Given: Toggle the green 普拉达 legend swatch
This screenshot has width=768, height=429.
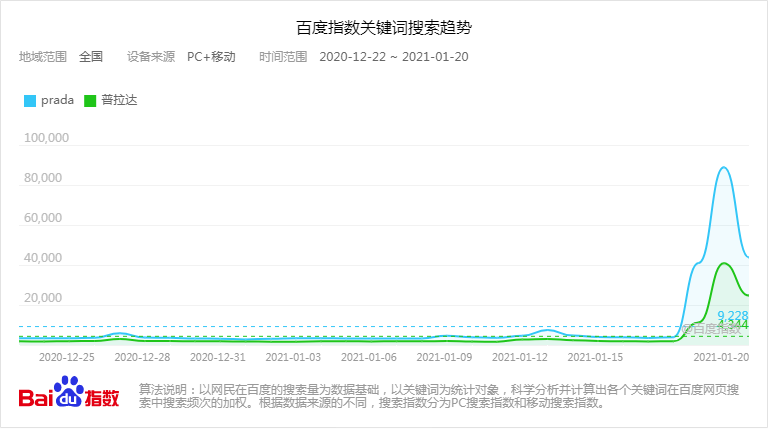Looking at the screenshot, I should [x=90, y=100].
